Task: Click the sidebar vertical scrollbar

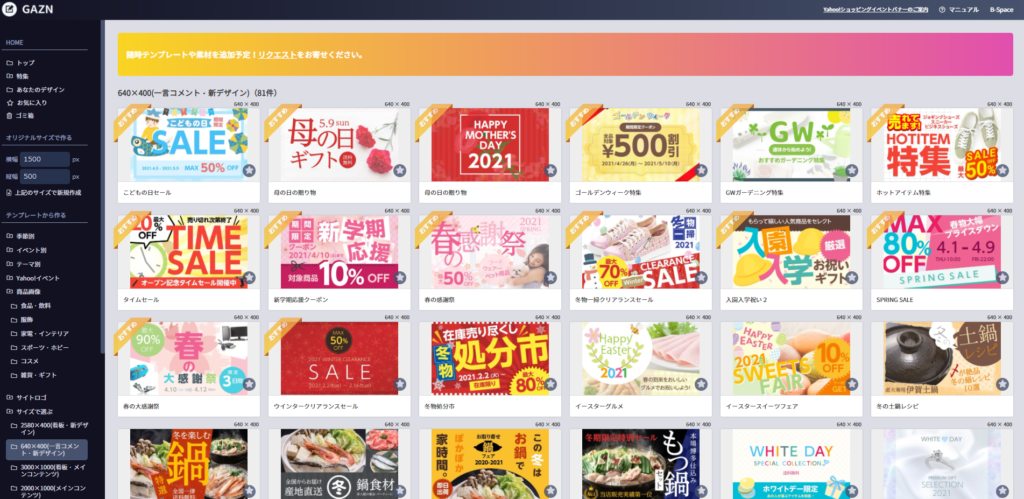Action: [103, 186]
